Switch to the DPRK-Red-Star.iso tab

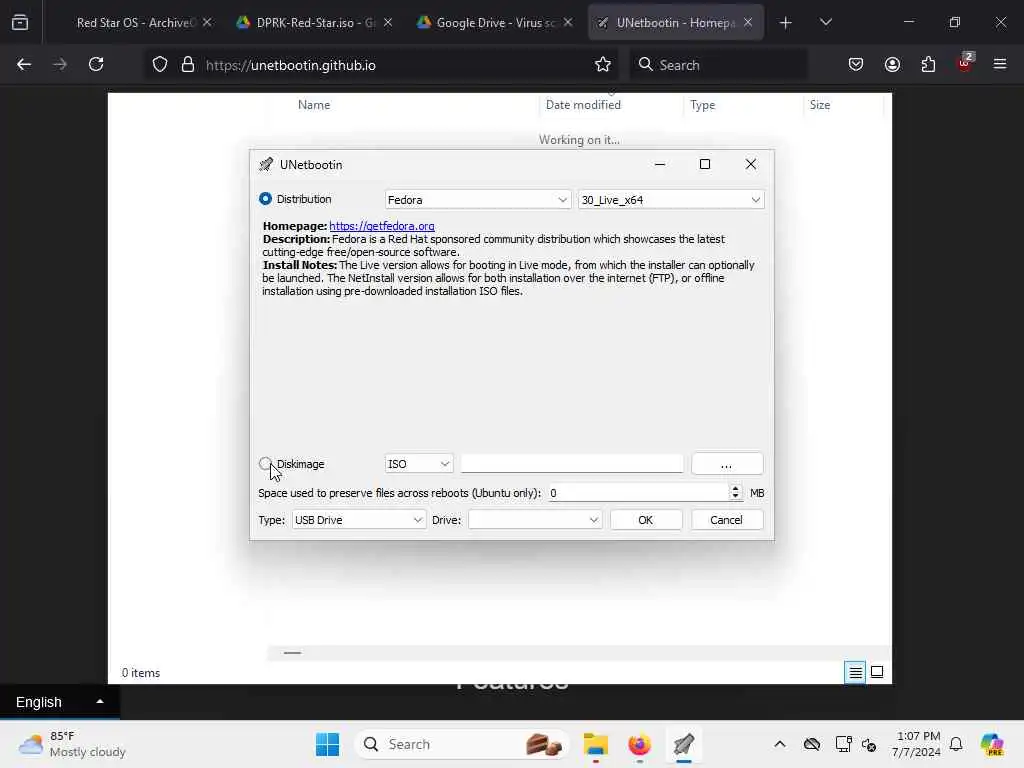click(315, 23)
